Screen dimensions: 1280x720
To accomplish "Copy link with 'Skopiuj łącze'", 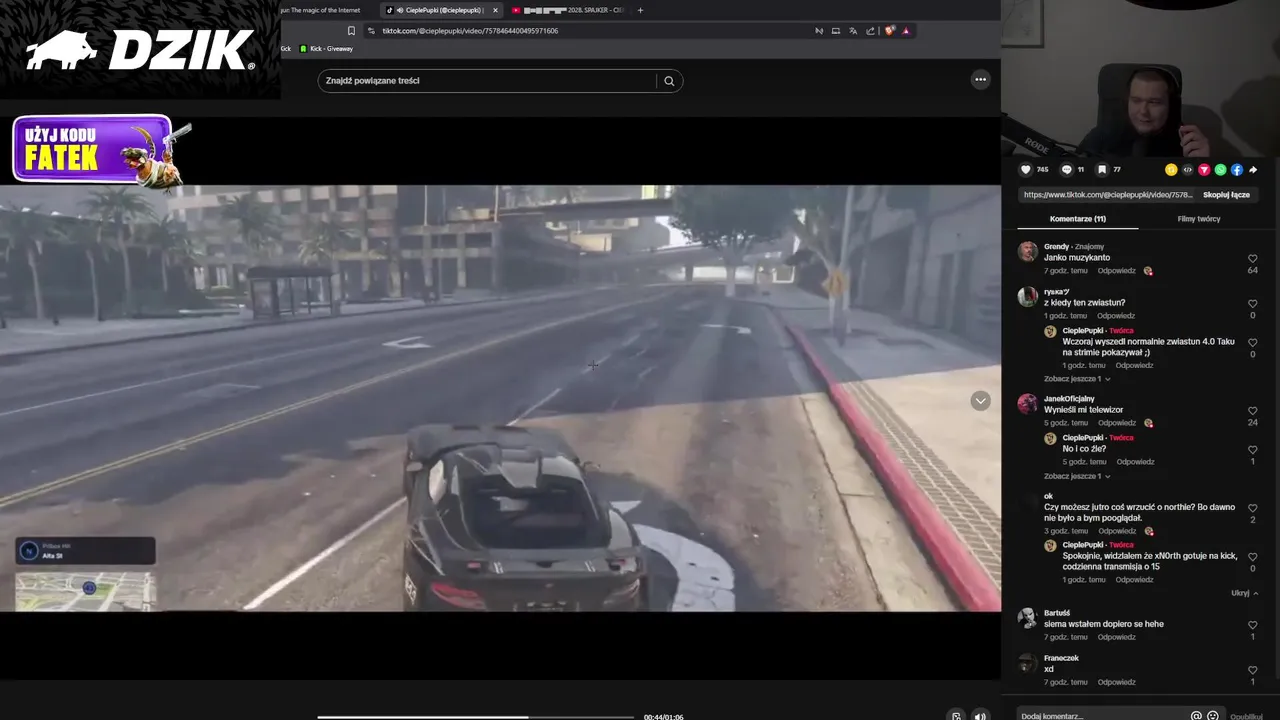I will tap(1226, 195).
